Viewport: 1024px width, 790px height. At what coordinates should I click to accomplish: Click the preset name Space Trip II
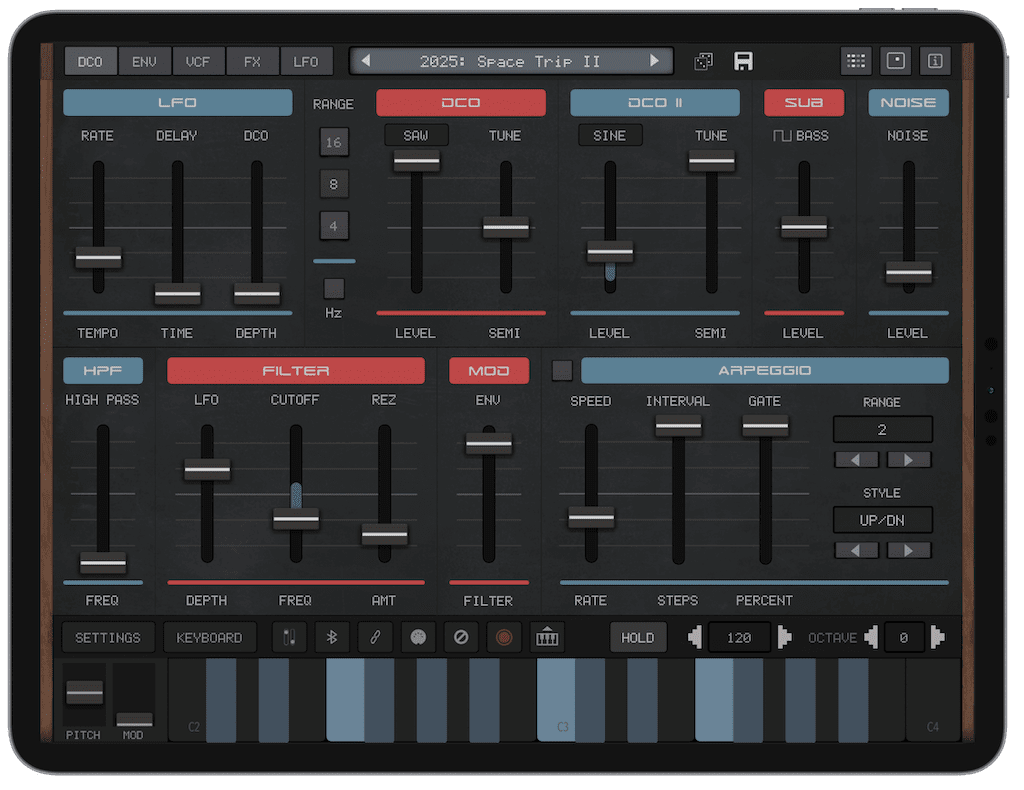click(x=510, y=61)
